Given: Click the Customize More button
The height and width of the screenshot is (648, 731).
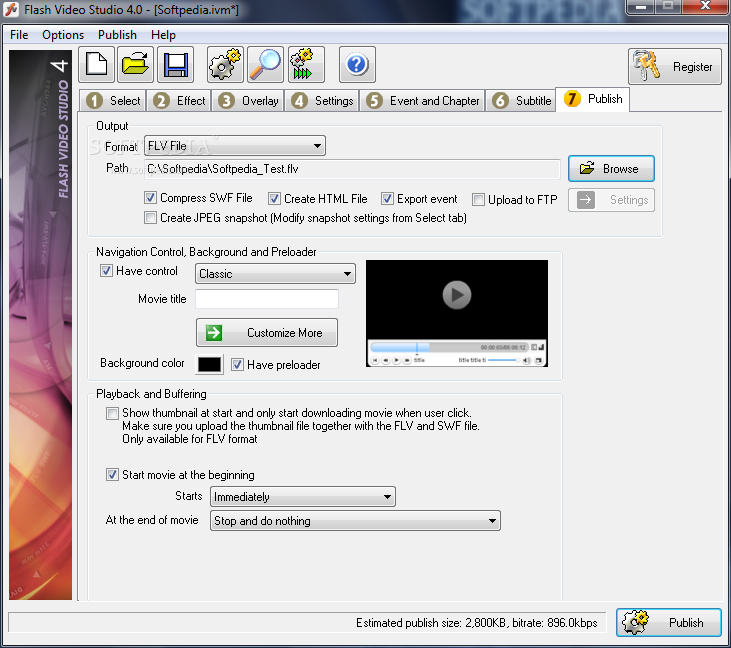Looking at the screenshot, I should 267,333.
